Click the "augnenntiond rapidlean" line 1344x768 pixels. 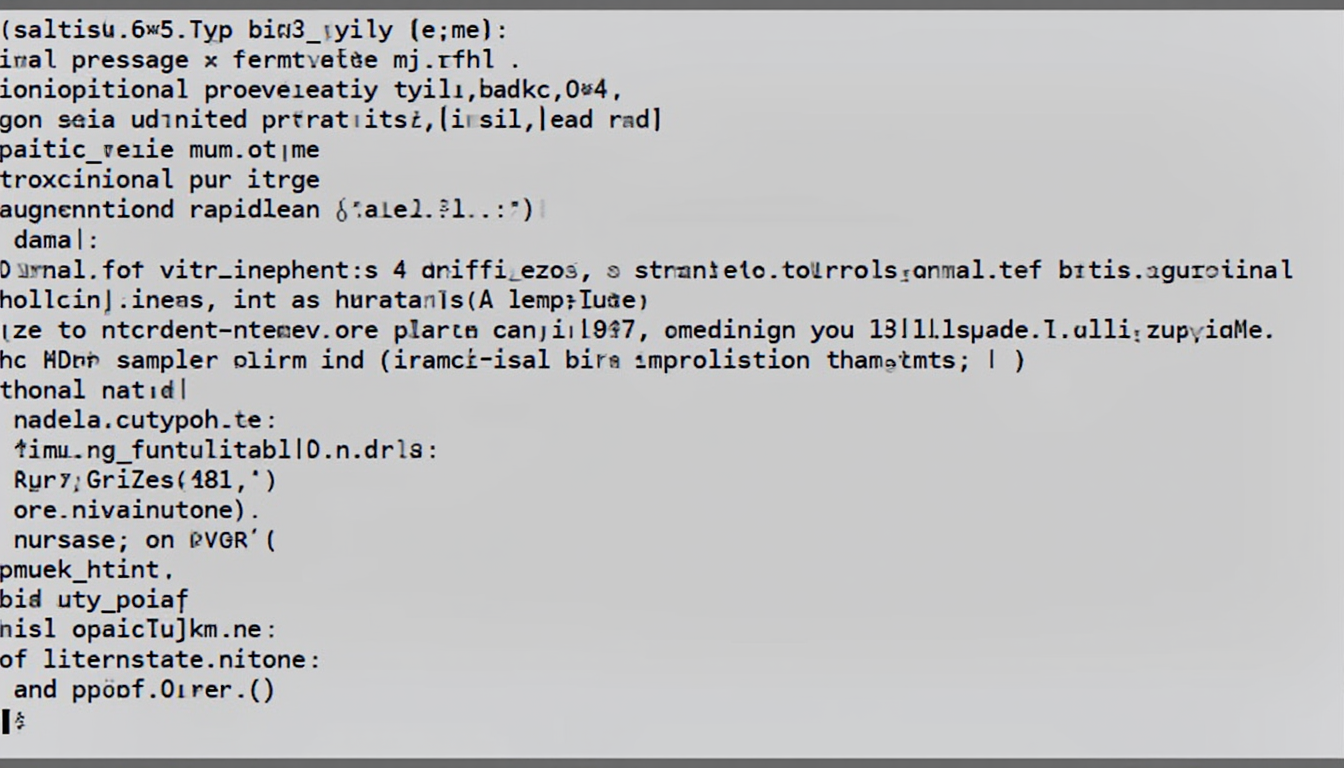pyautogui.click(x=274, y=210)
